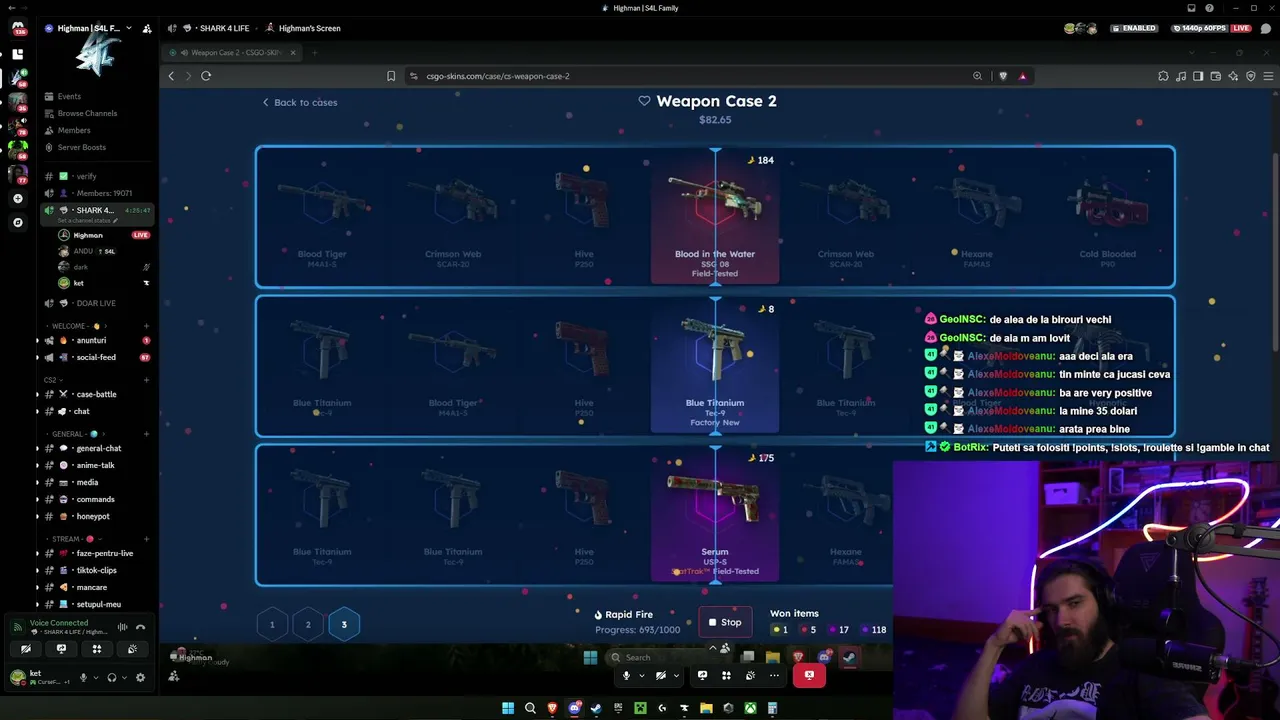Open more options in stream overlay controls
The width and height of the screenshot is (1280, 720).
click(x=774, y=675)
